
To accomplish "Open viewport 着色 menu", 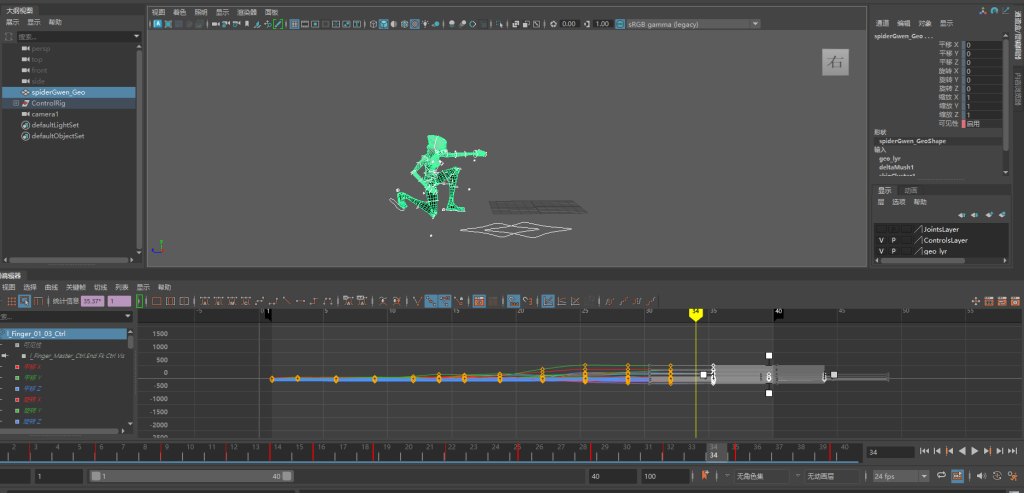I will tap(180, 12).
